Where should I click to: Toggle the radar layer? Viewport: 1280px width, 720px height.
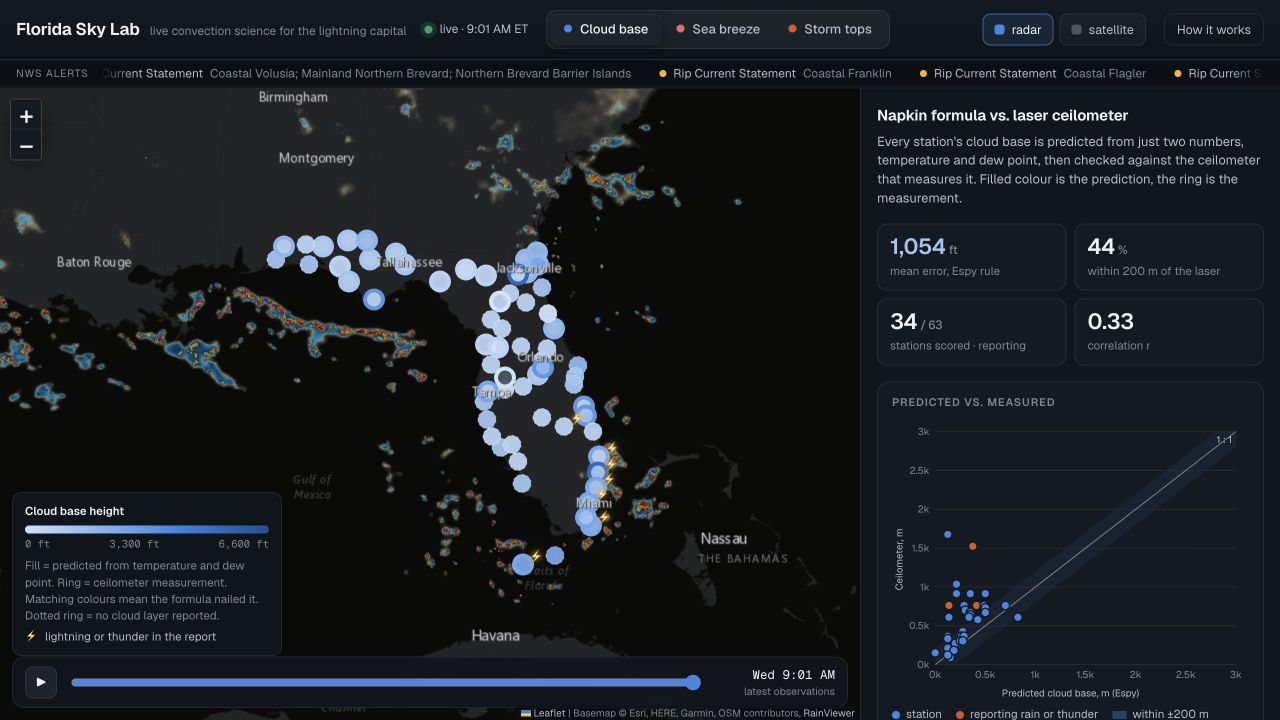[x=1017, y=29]
